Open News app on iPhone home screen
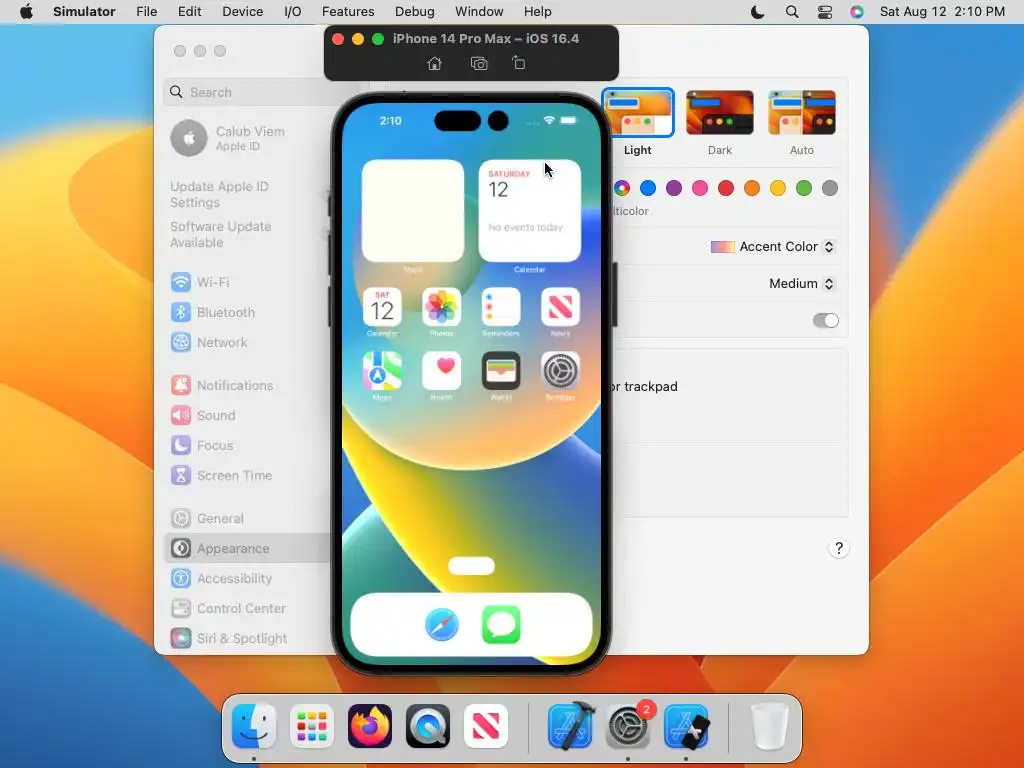Screen dimensions: 1024x768 [560, 307]
